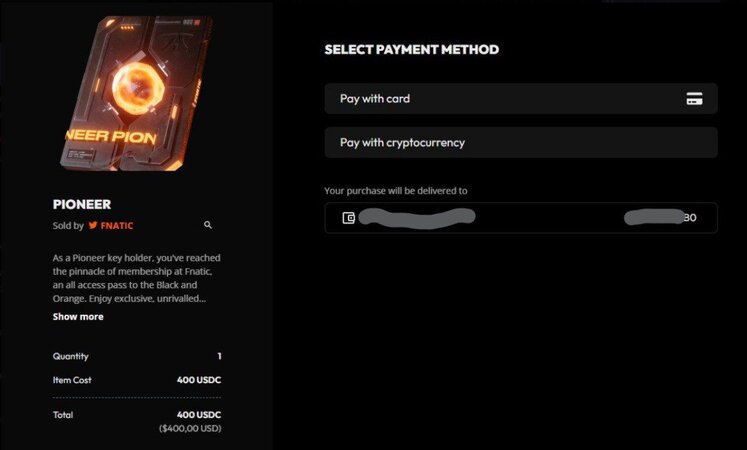Screen dimensions: 747x450
Task: Click the credit card icon
Action: click(694, 99)
